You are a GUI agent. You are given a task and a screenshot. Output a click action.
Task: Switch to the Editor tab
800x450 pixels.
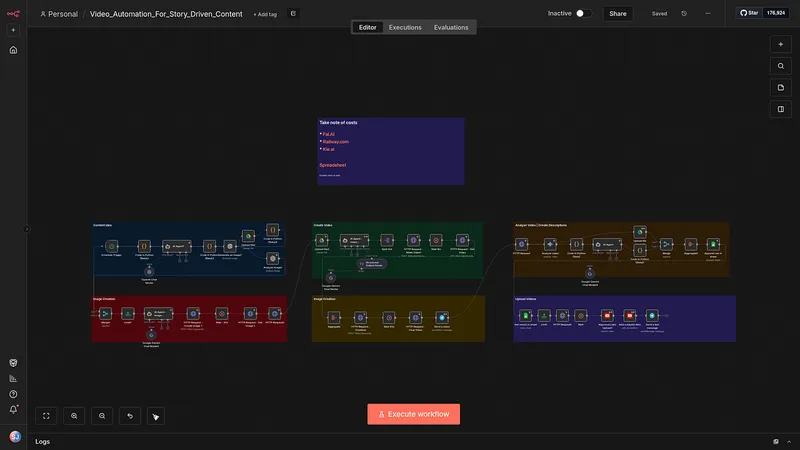point(367,28)
